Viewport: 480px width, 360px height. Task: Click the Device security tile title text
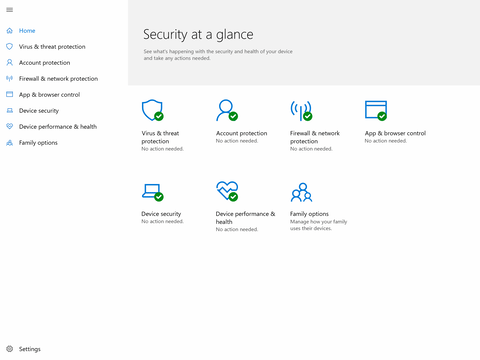(161, 214)
